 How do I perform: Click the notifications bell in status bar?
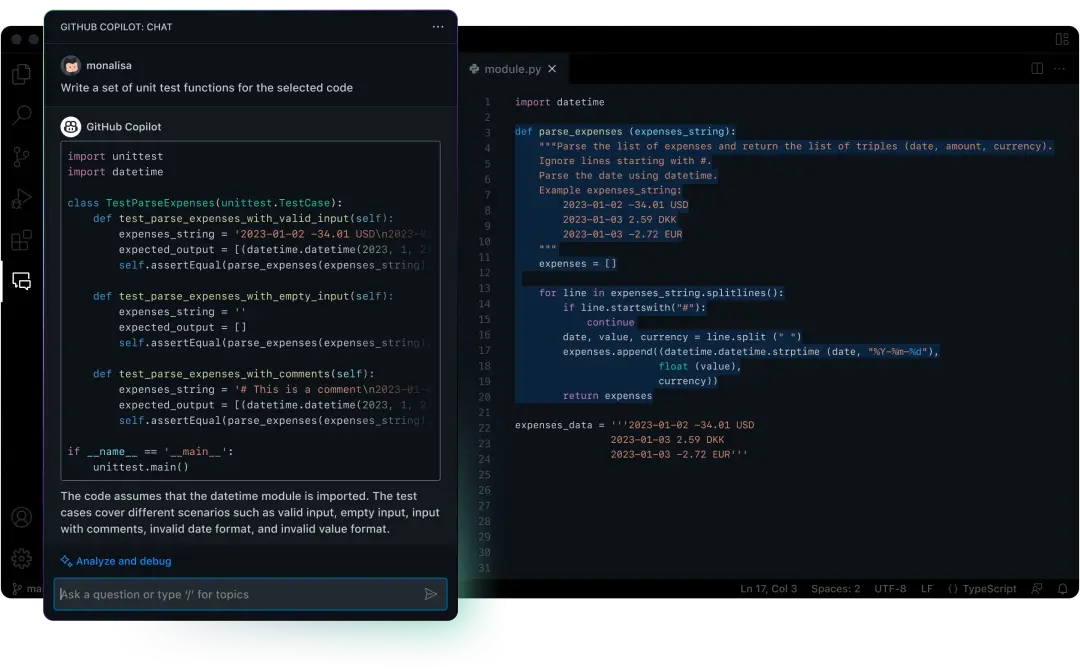click(x=1063, y=589)
